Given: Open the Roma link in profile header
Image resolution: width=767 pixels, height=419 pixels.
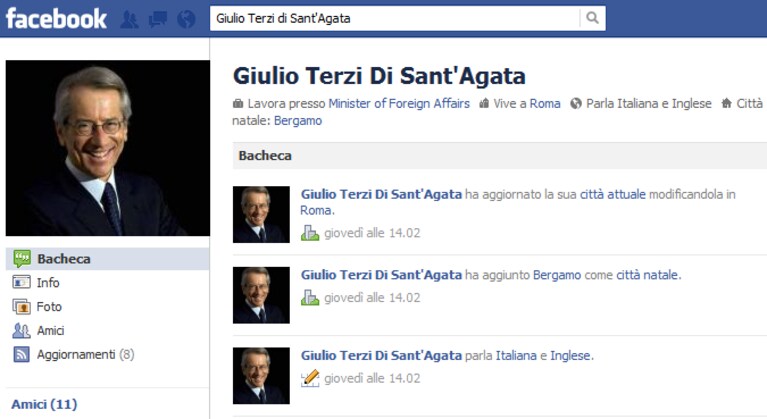Looking at the screenshot, I should click(x=545, y=104).
